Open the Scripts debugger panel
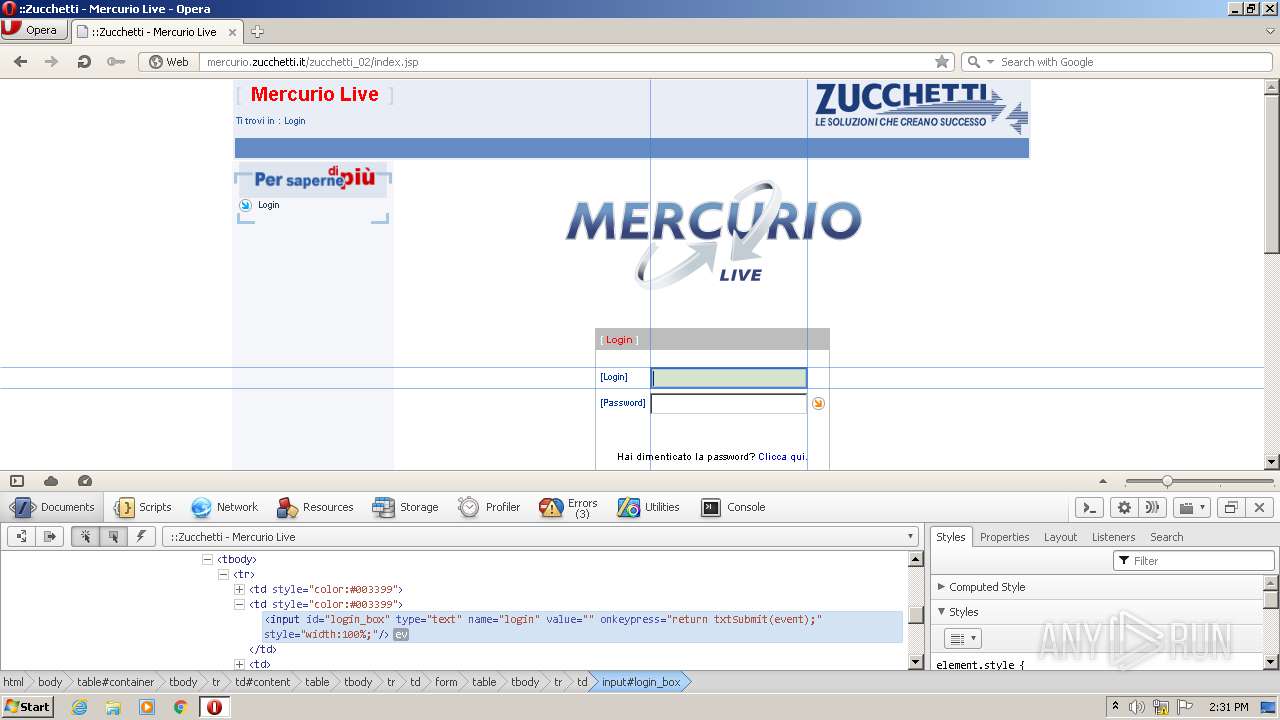 142,507
